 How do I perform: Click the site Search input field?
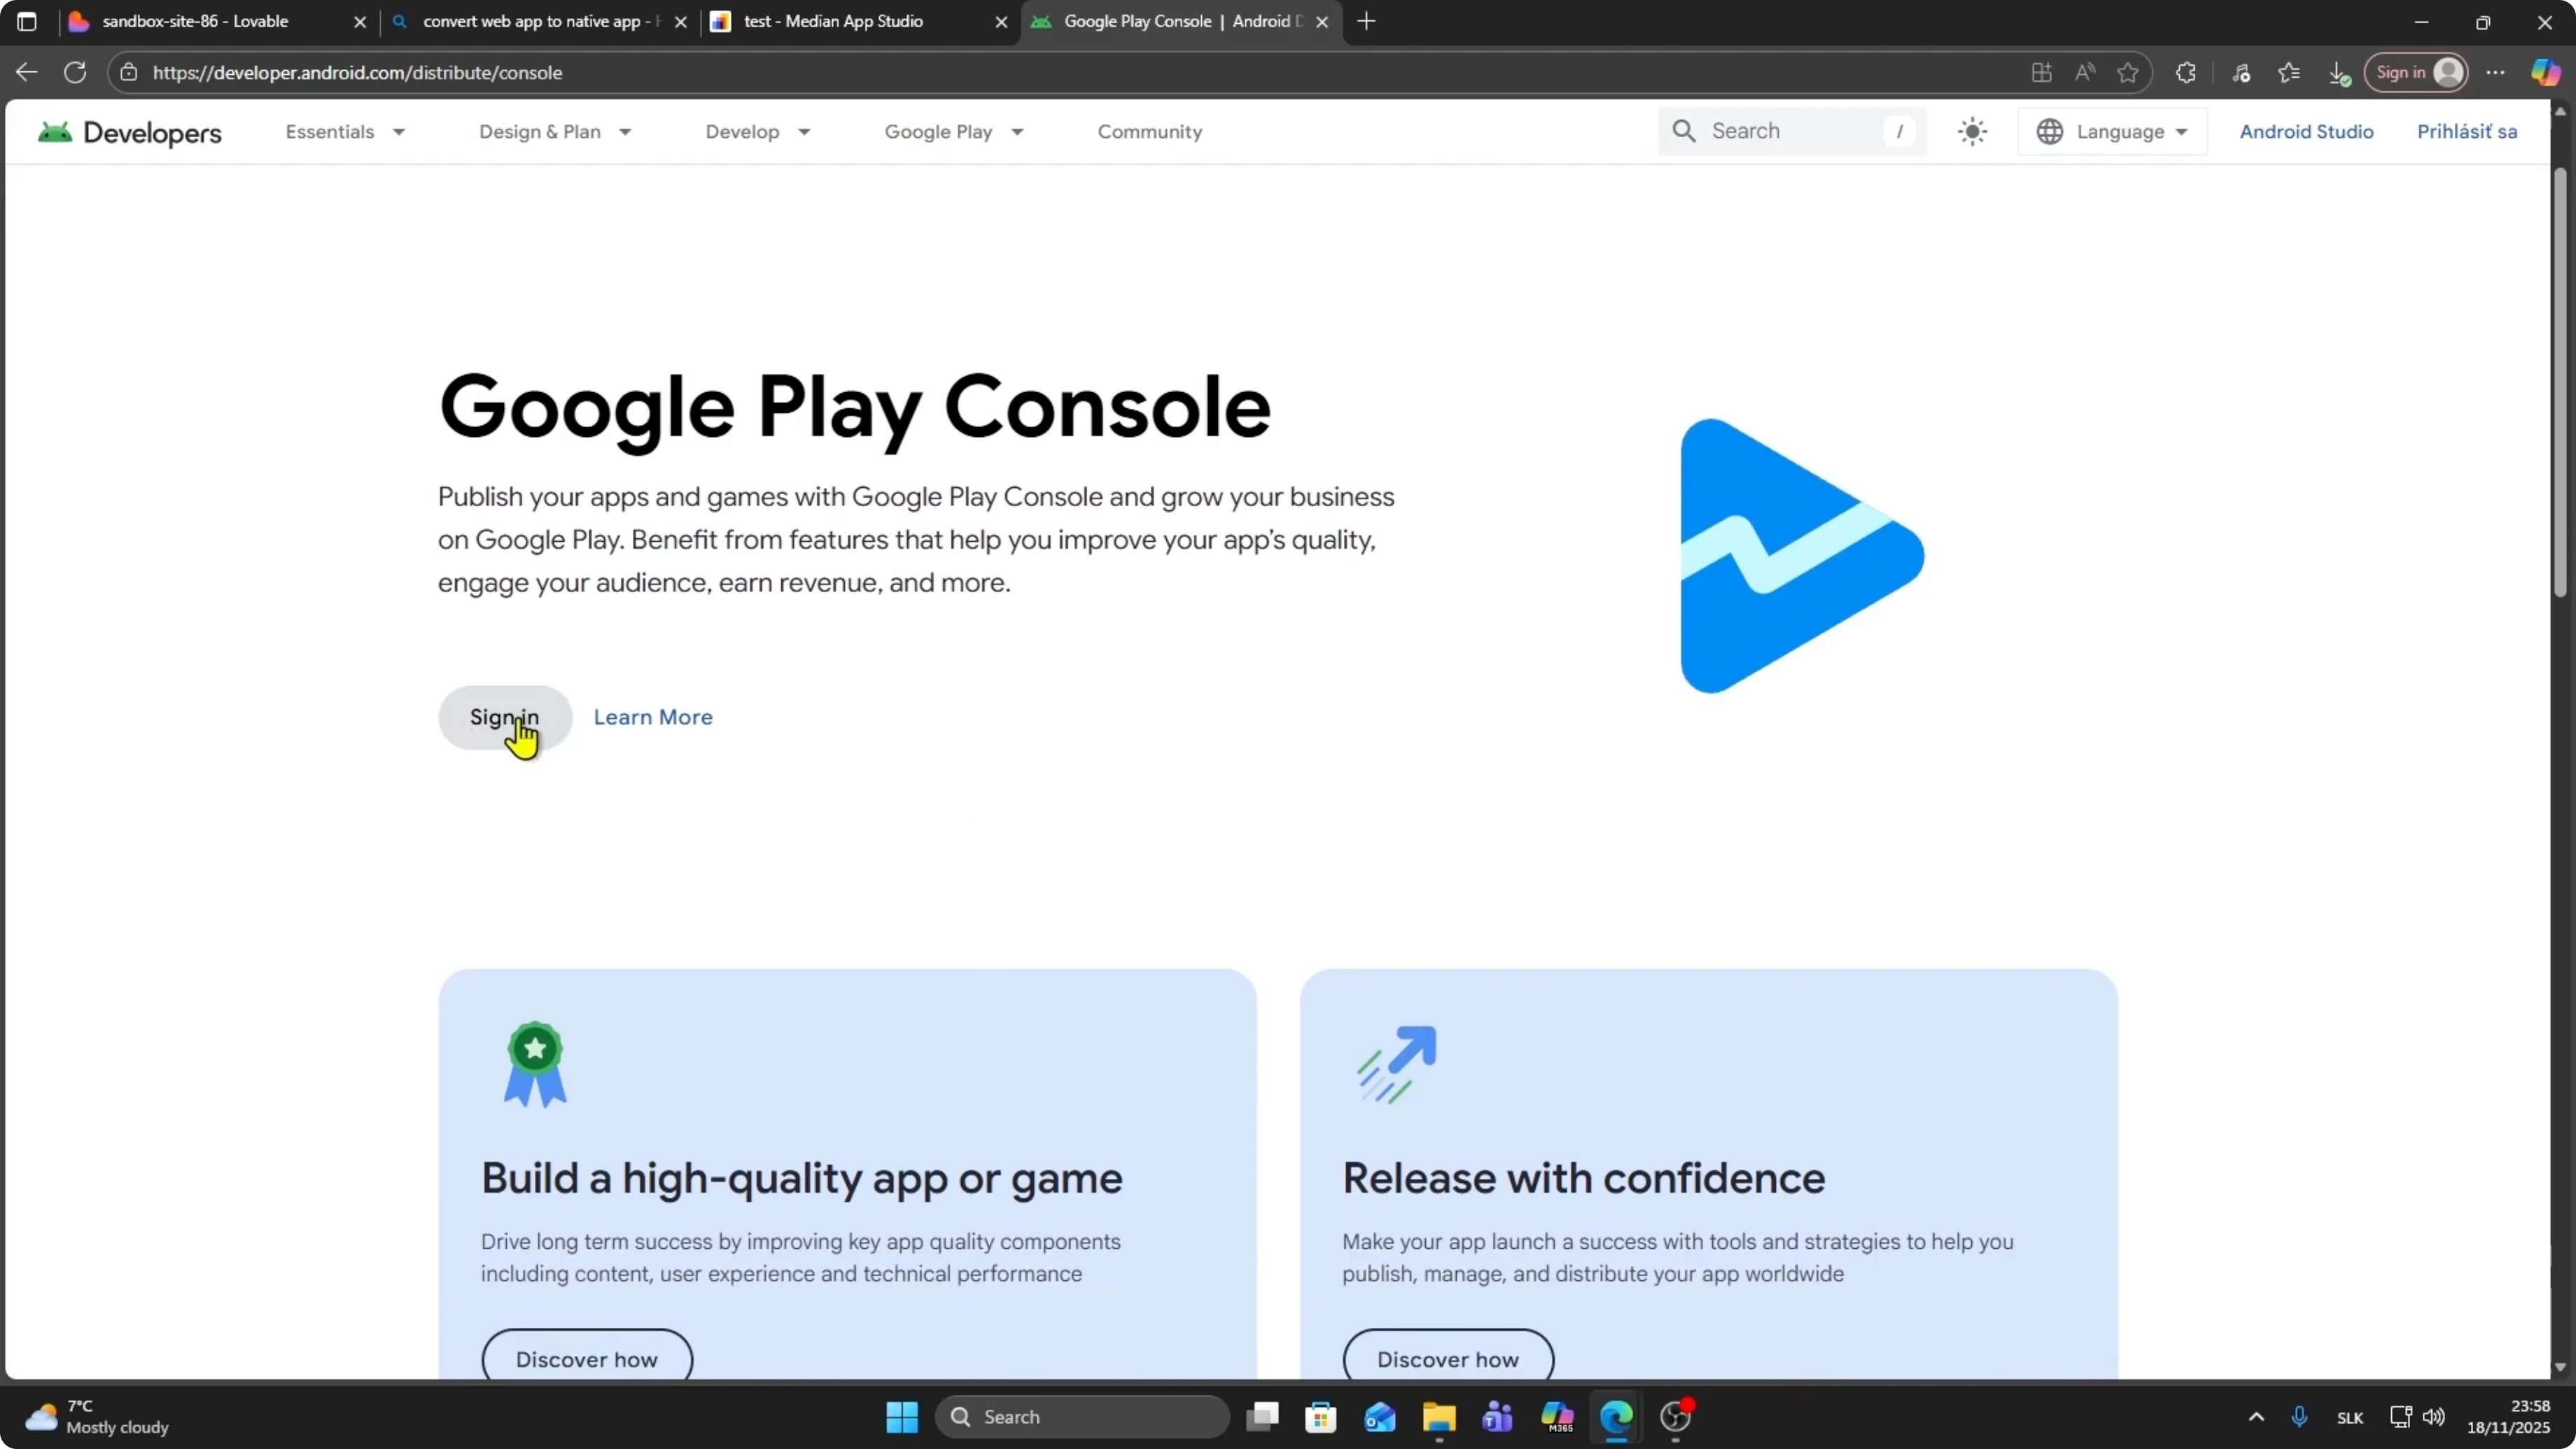pyautogui.click(x=1792, y=131)
